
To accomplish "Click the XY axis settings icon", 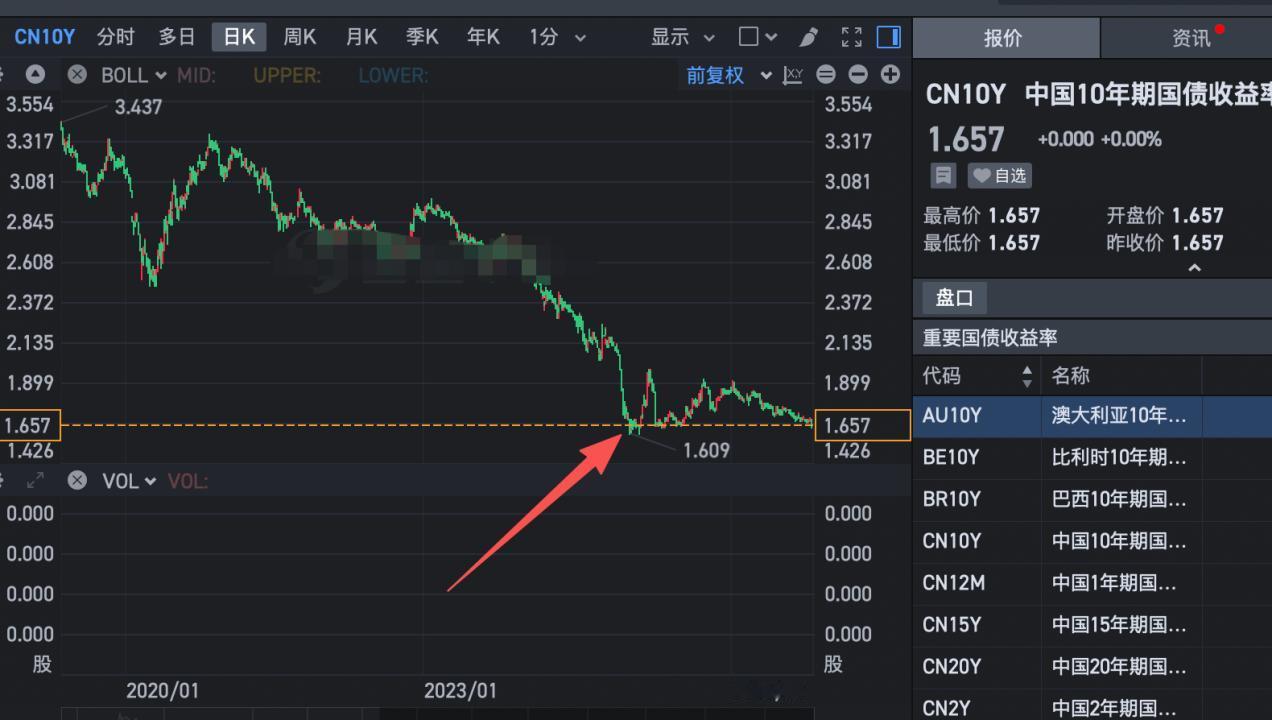I will (x=793, y=75).
